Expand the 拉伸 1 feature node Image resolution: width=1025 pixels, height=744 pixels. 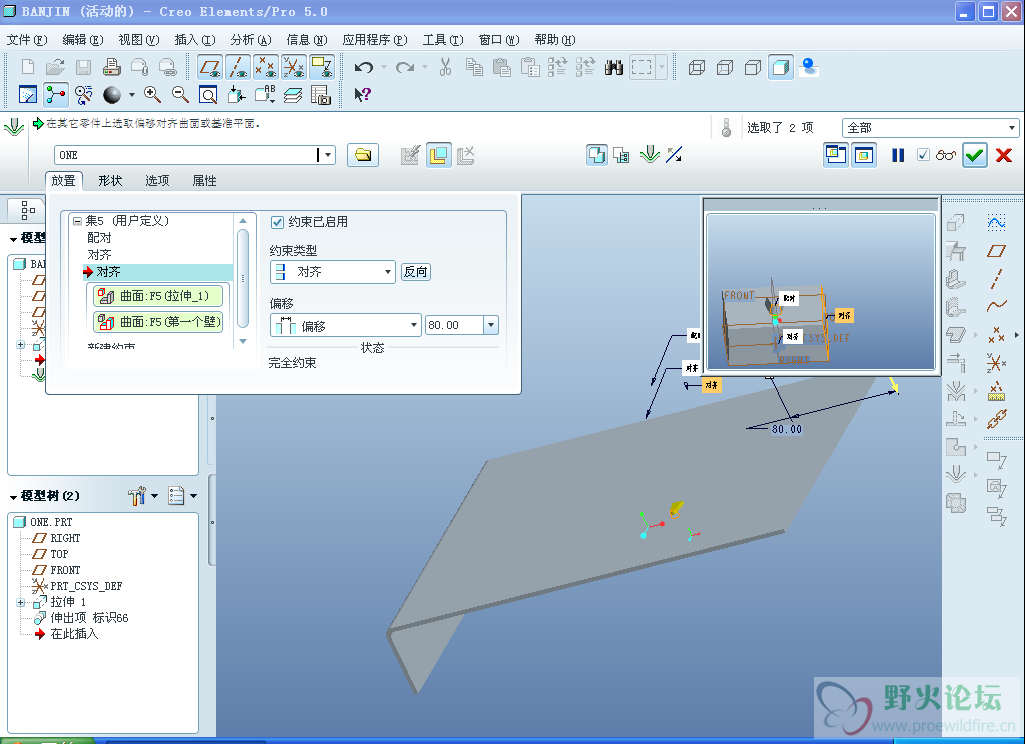click(x=21, y=601)
